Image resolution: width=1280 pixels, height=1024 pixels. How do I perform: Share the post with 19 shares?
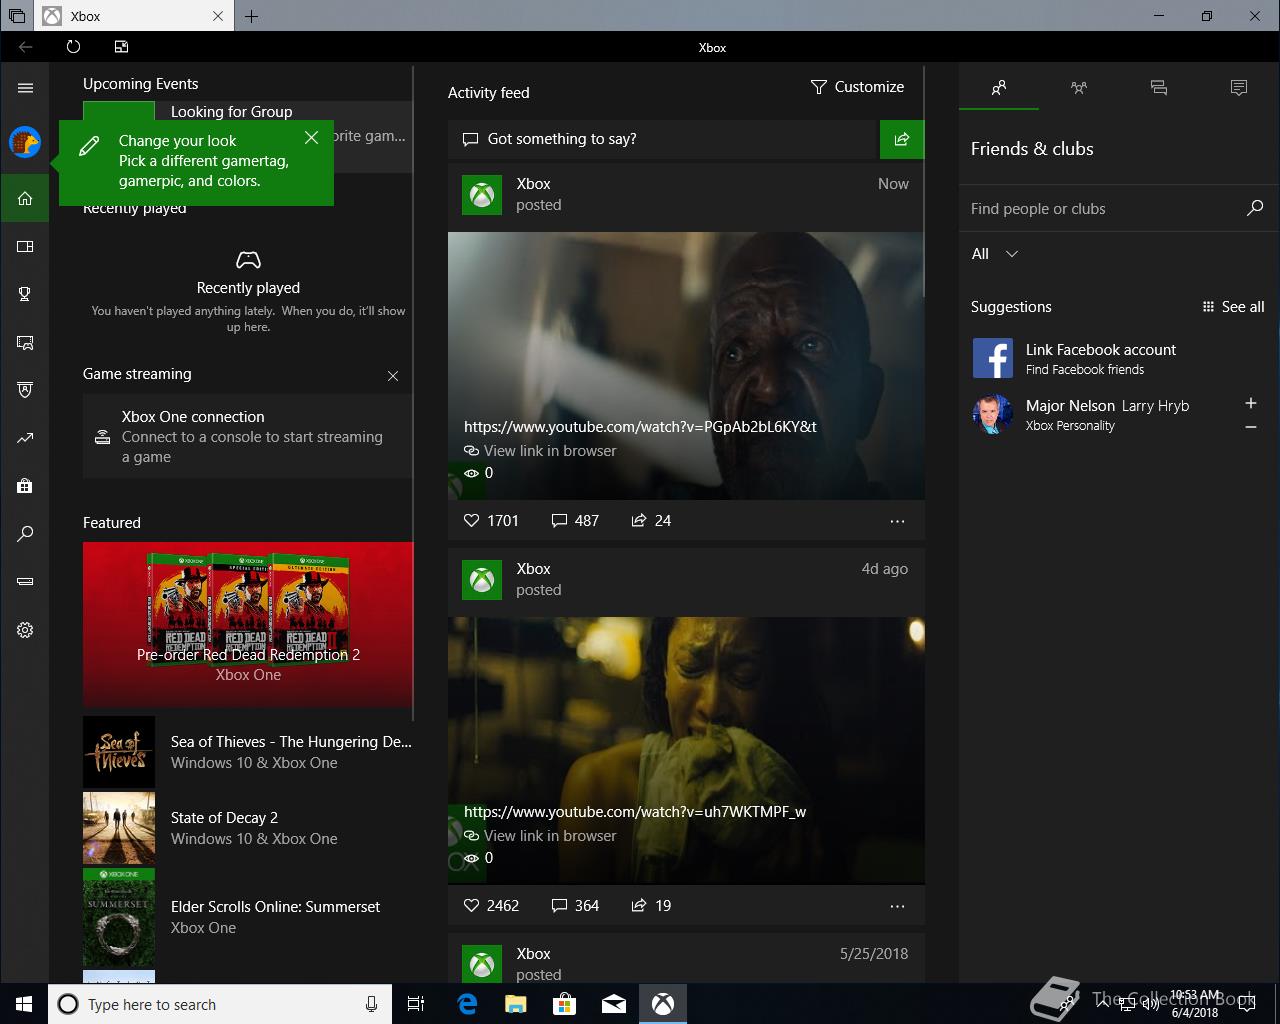pyautogui.click(x=651, y=905)
